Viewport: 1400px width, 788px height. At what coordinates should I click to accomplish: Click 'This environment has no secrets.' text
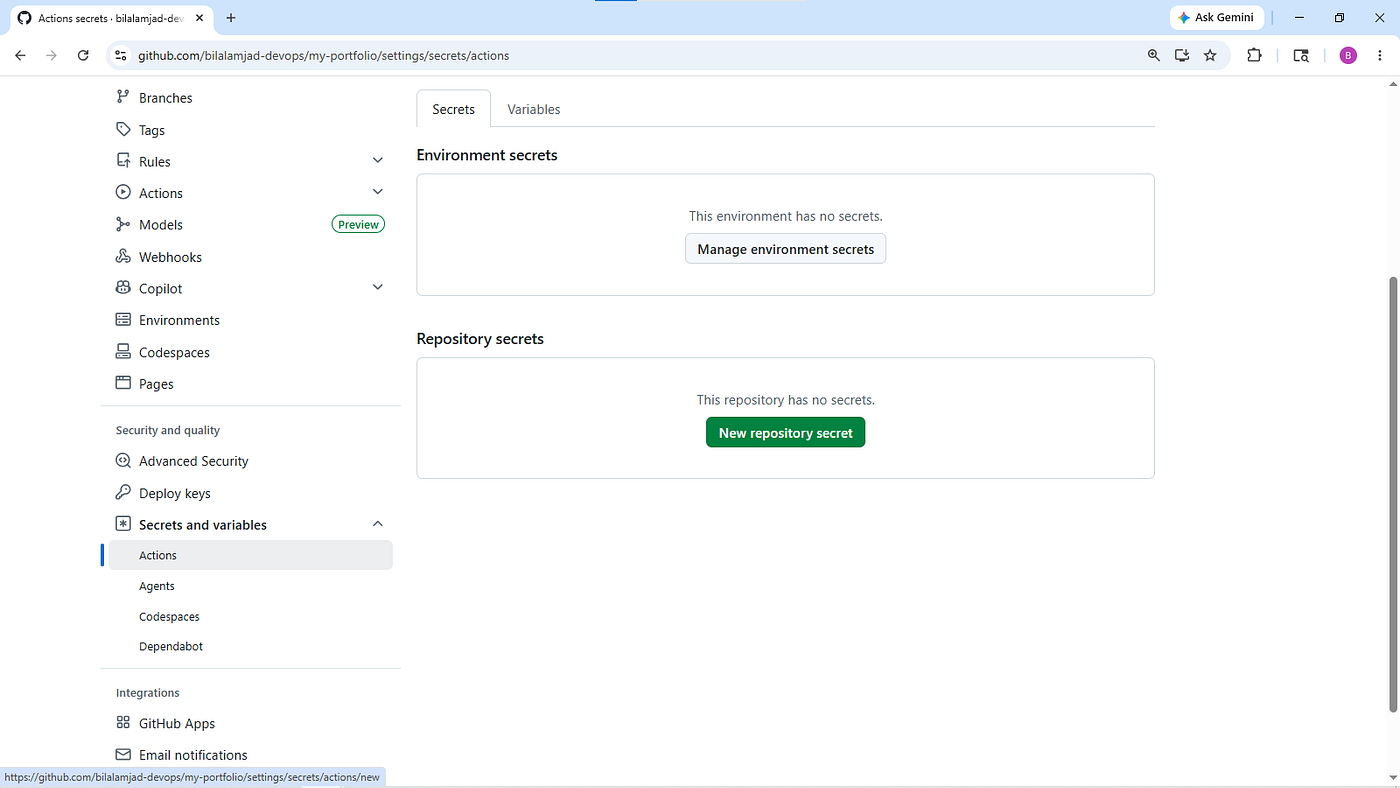tap(785, 216)
